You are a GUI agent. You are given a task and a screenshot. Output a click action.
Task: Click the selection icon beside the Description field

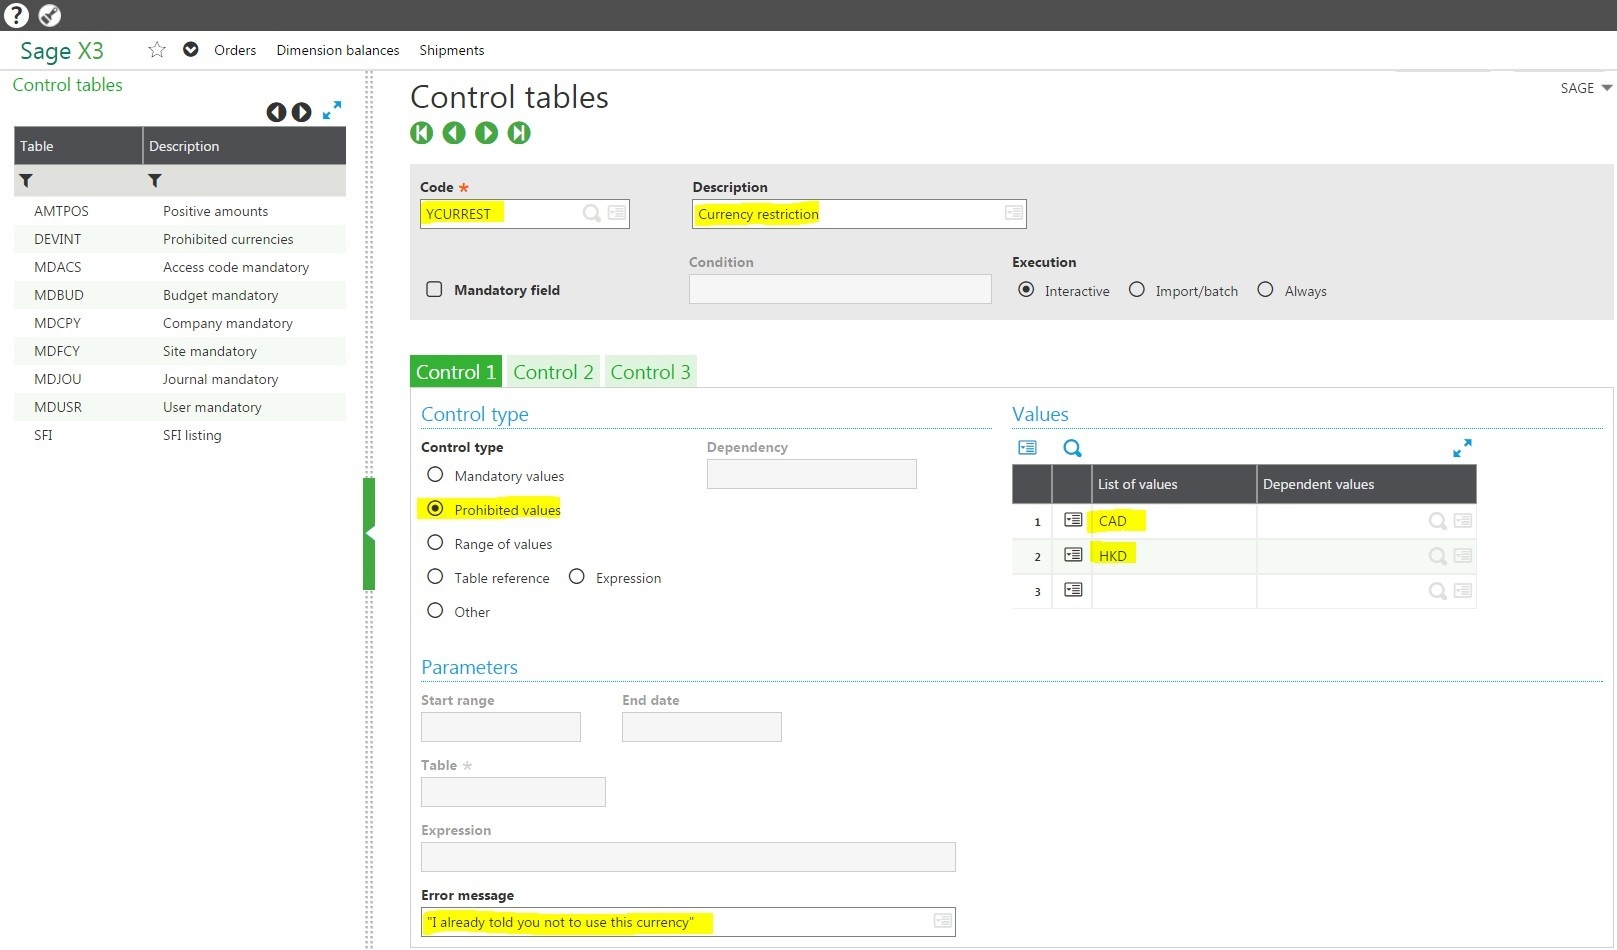point(1011,213)
